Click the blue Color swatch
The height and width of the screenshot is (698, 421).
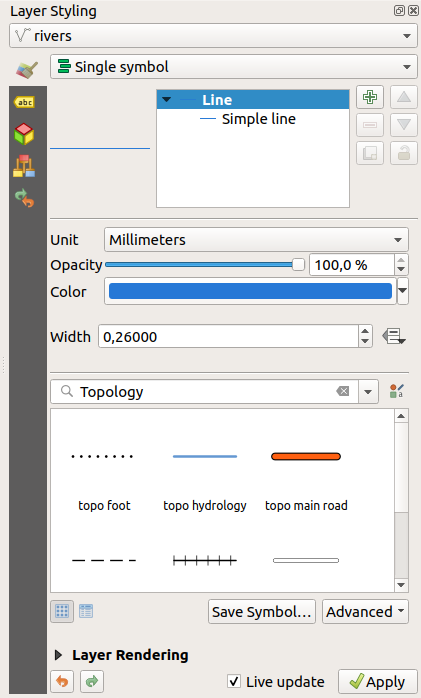250,291
